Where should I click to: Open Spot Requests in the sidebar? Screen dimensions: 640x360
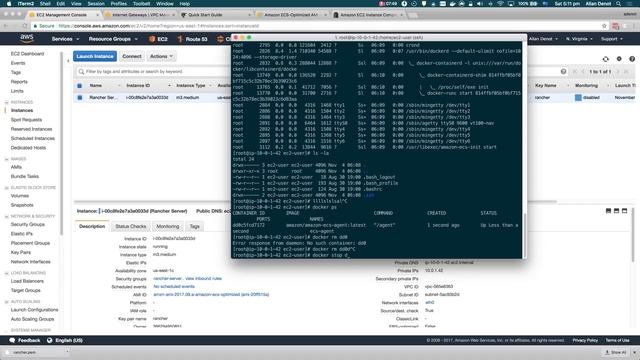pos(26,120)
